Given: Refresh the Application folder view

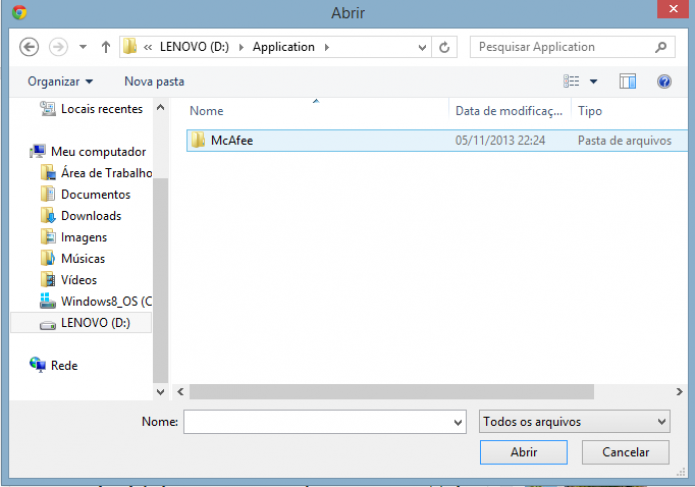Looking at the screenshot, I should (444, 47).
